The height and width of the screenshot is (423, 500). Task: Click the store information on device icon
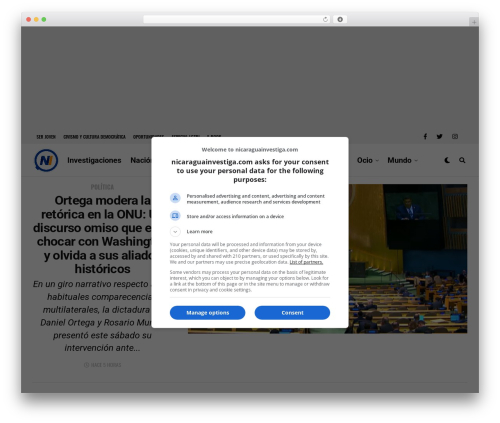point(175,216)
